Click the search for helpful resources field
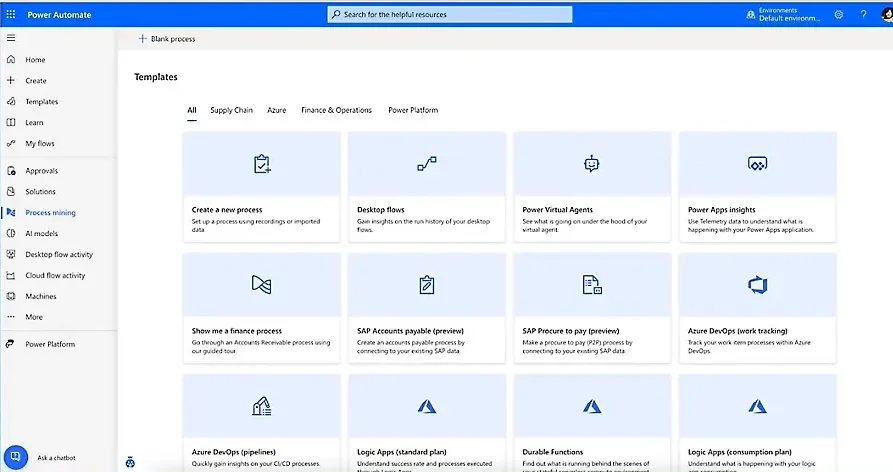This screenshot has width=893, height=472. pyautogui.click(x=450, y=14)
